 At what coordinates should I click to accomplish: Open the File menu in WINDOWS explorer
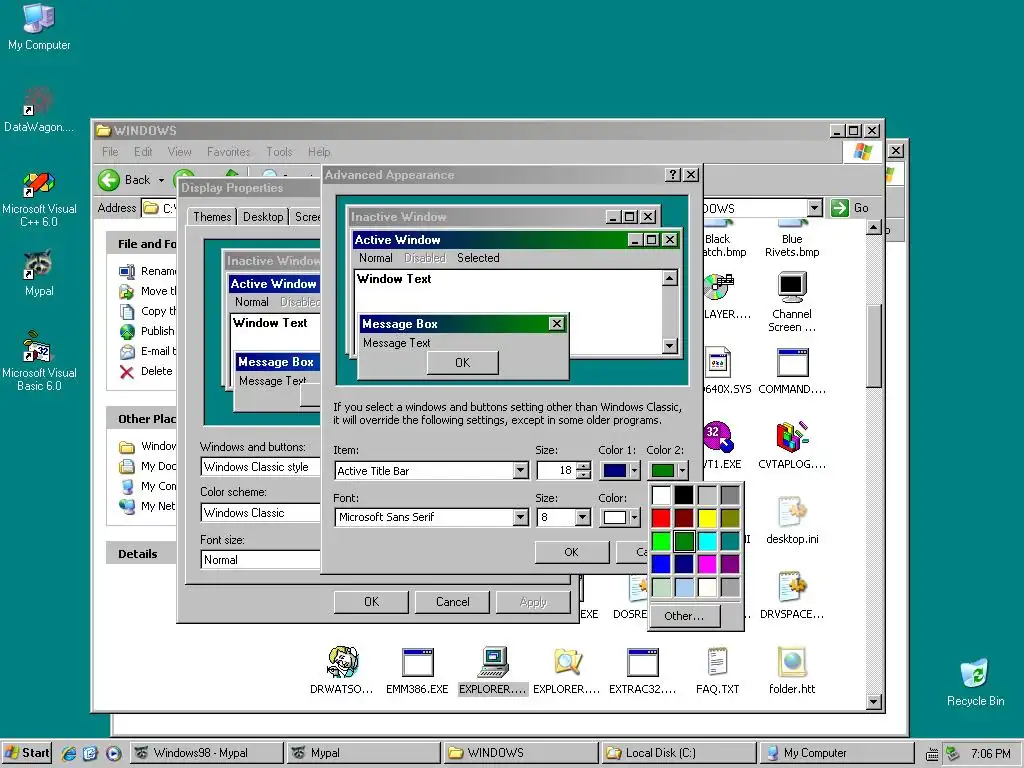coord(110,152)
